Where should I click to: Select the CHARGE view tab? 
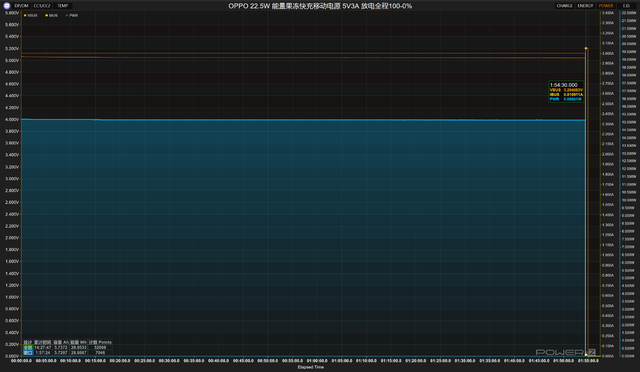point(564,6)
